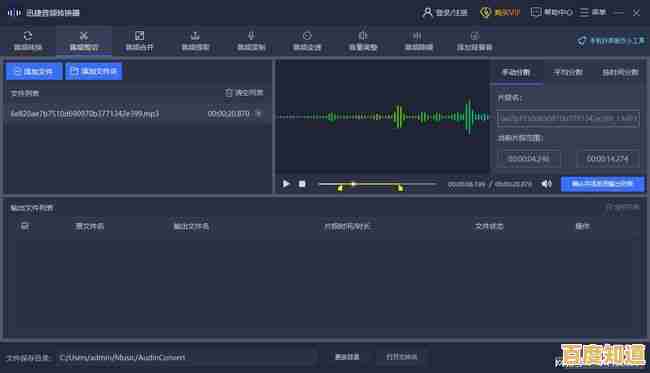This screenshot has height=373, width=650.
Task: Remove the mp3 file using its X icon
Action: coord(258,113)
